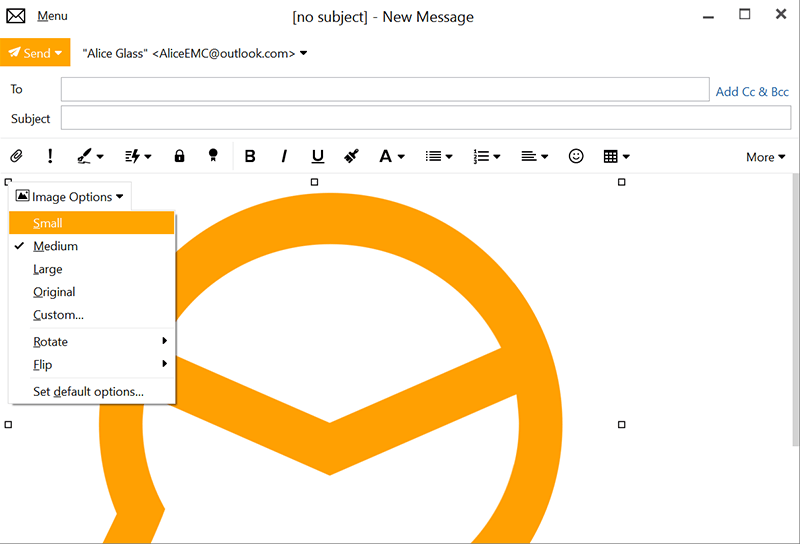Maximize the New Message window
Screen dimensions: 800x544
[745, 14]
